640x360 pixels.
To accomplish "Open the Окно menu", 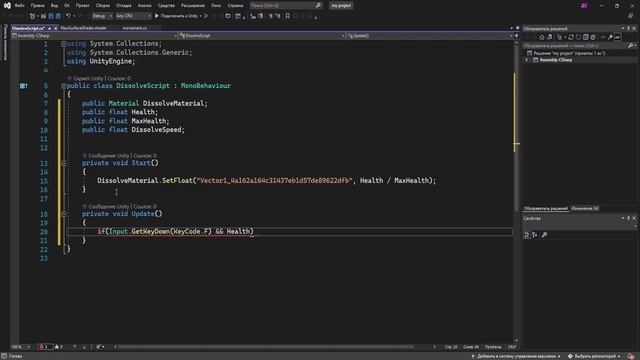I will (216, 6).
